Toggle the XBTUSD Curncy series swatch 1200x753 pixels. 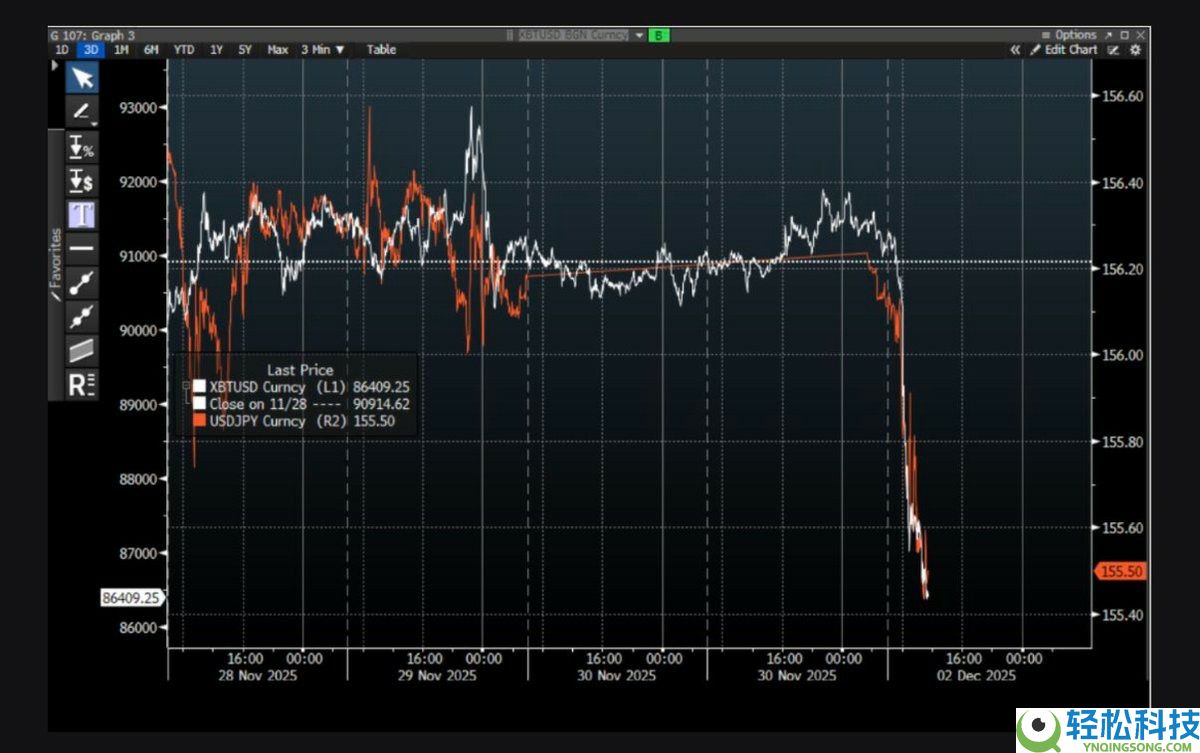[x=200, y=387]
